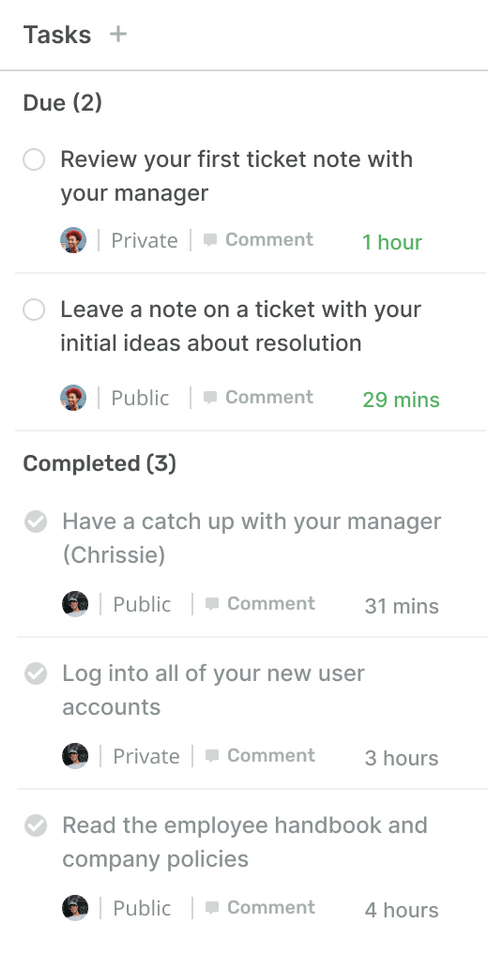Comment on 'Leave a note on a ticket' task
The height and width of the screenshot is (953, 488).
pyautogui.click(x=258, y=397)
